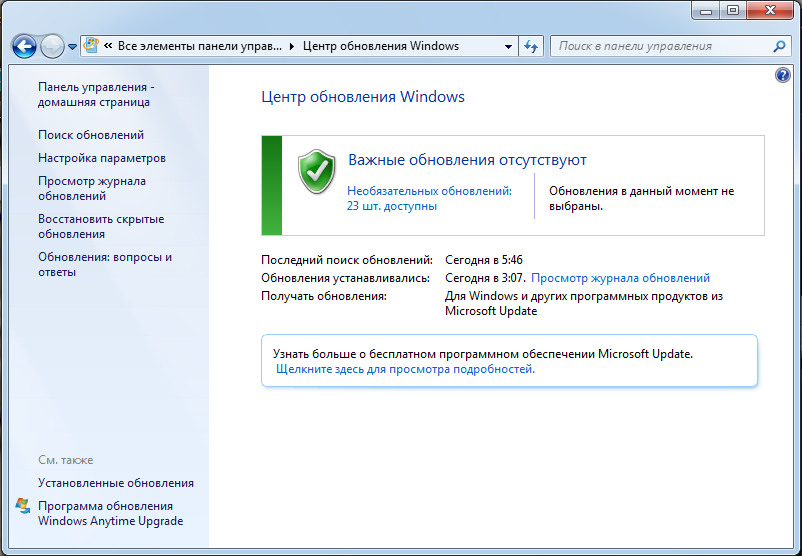Viewport: 802px width, 556px height.
Task: Click 'Последний поиск обновлений:' label
Action: pyautogui.click(x=347, y=260)
